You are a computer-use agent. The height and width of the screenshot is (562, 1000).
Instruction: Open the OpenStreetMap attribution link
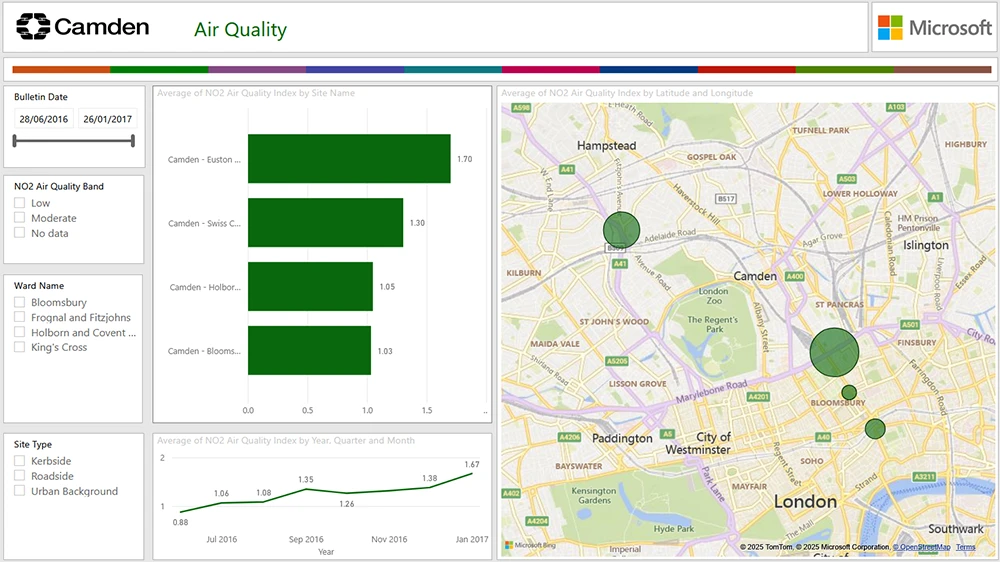pos(922,547)
